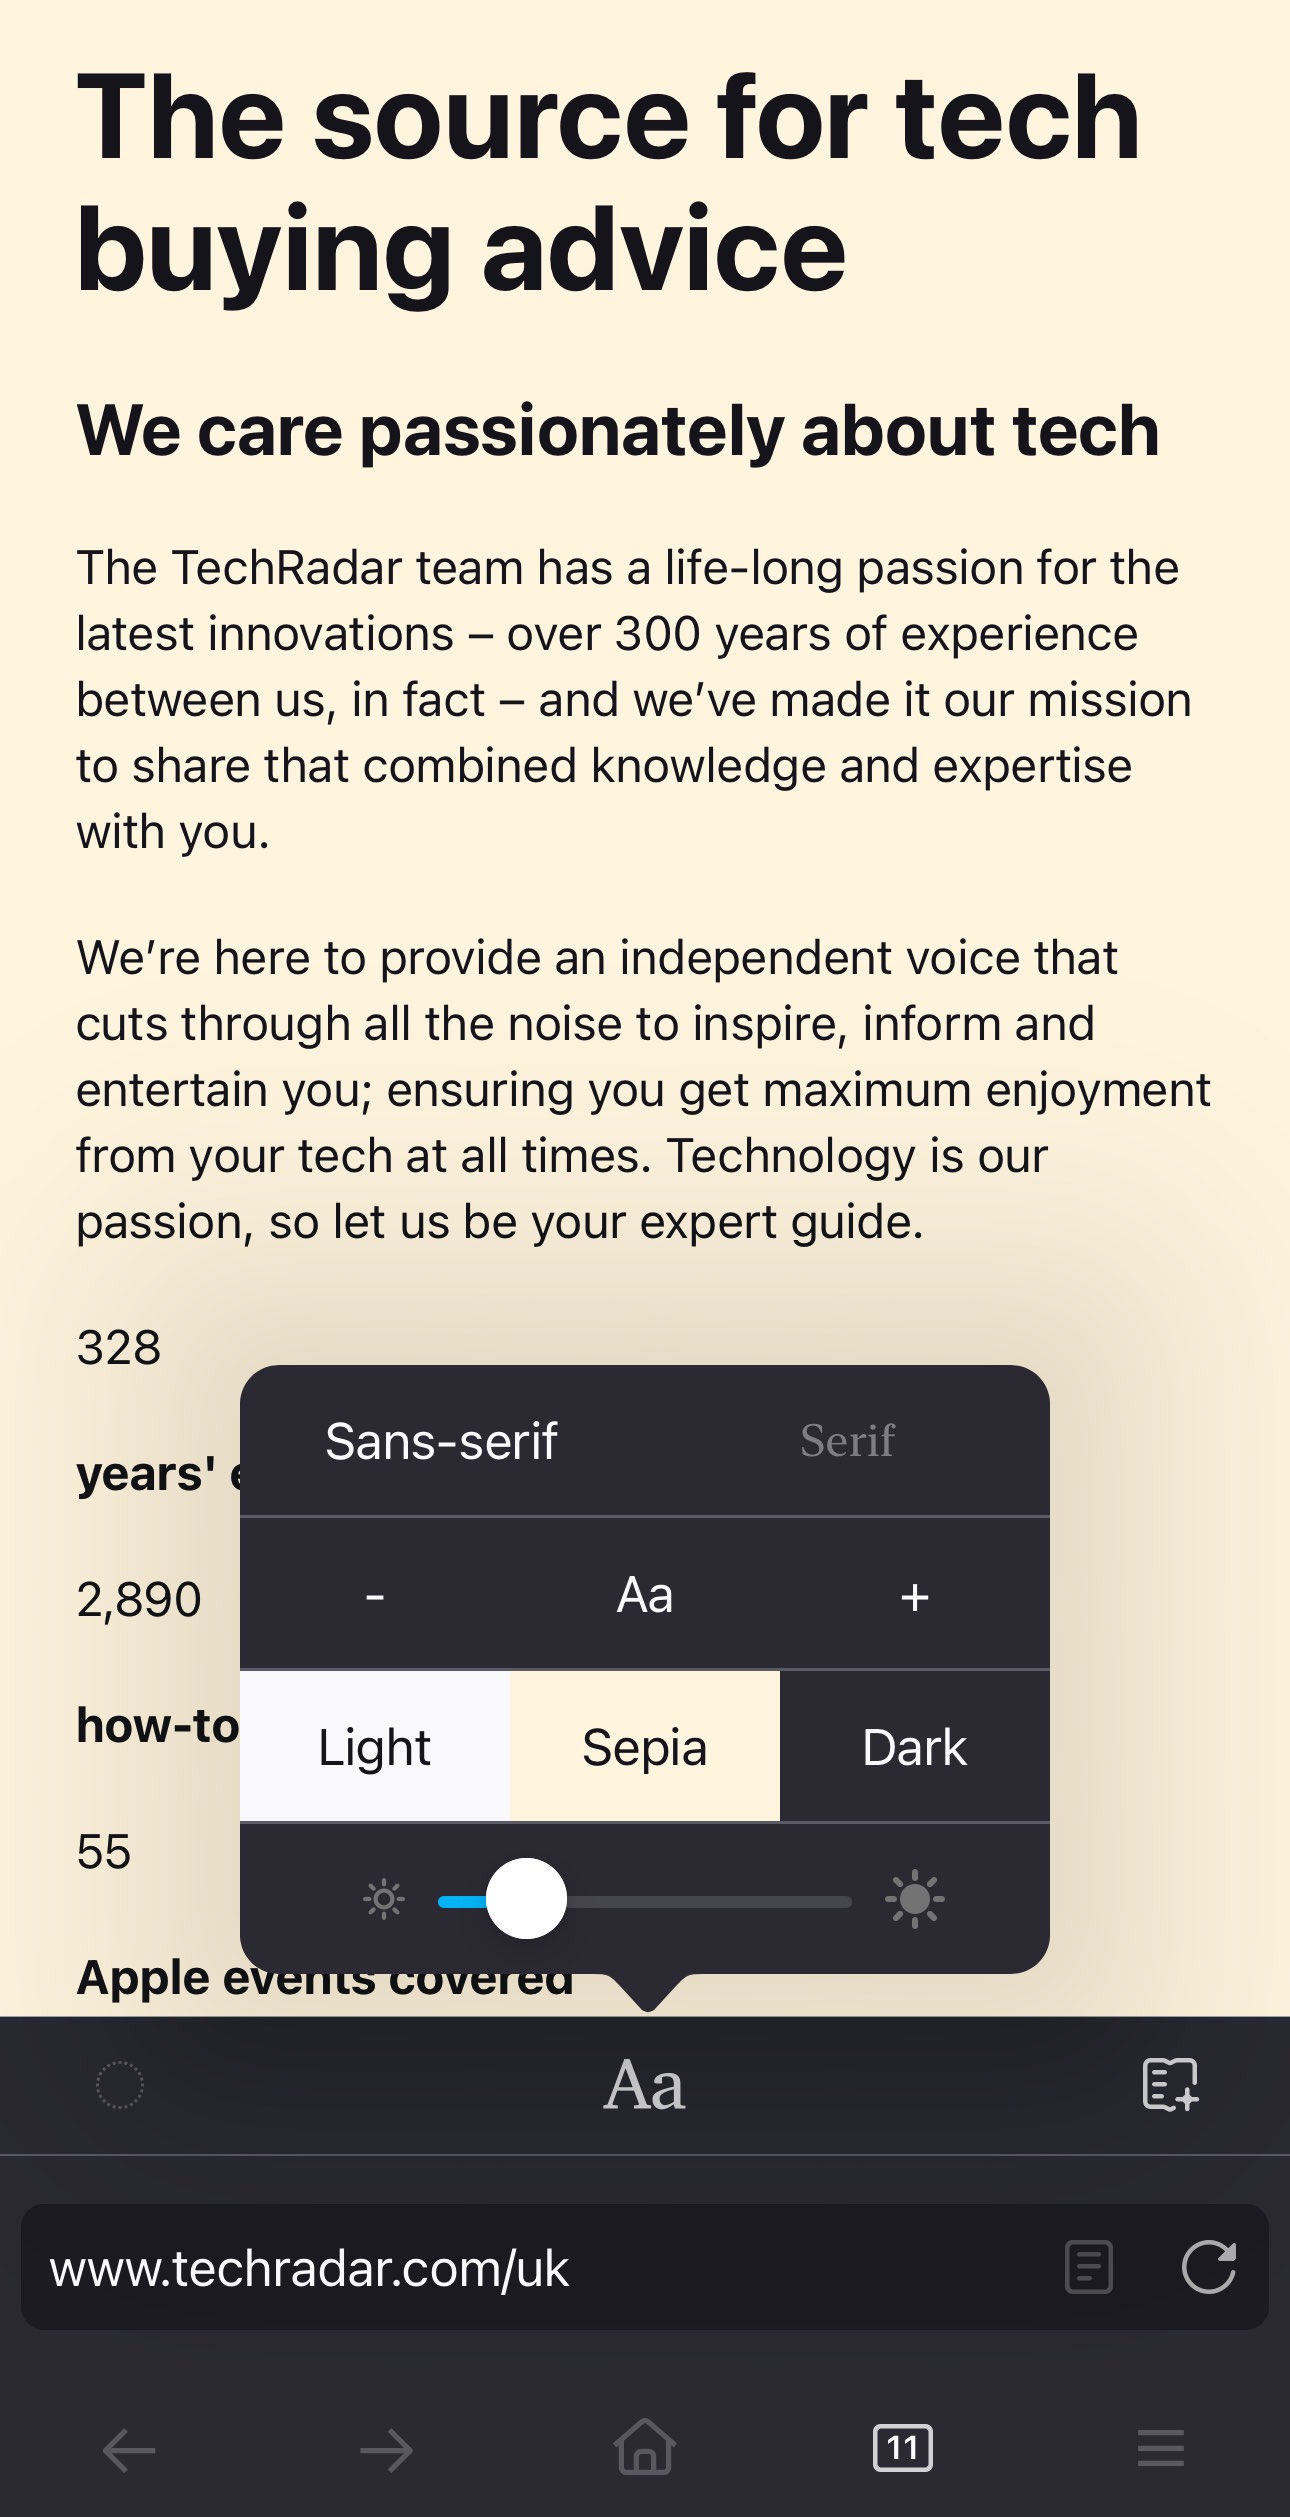The image size is (1290, 2517).
Task: Open the browser hamburger menu
Action: [x=1160, y=2449]
